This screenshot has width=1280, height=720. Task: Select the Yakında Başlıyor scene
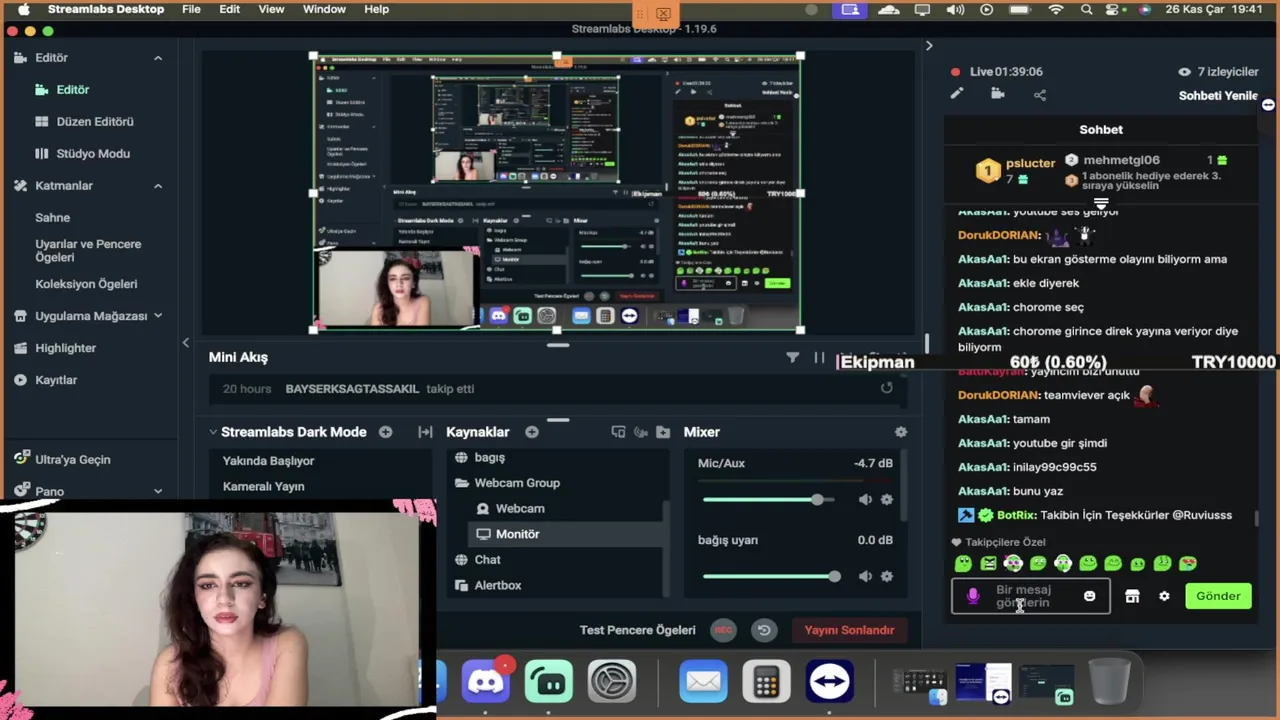click(268, 461)
